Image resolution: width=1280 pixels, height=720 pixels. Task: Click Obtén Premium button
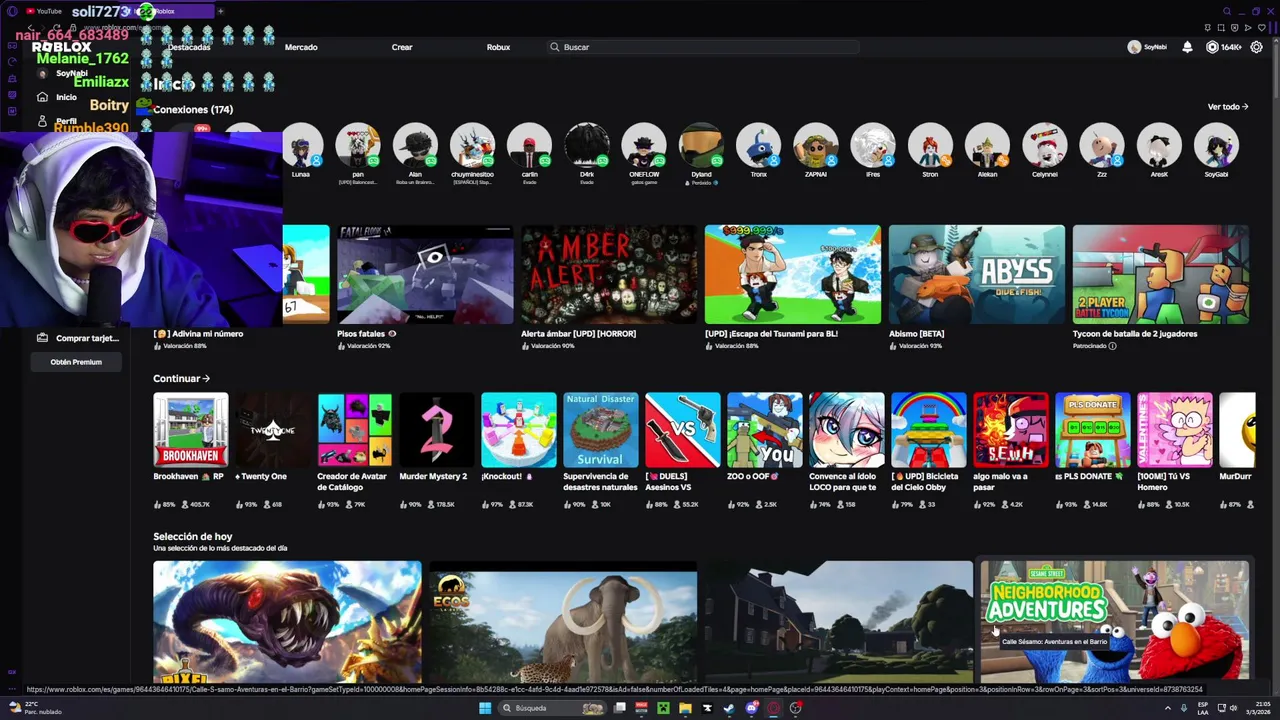coord(76,362)
